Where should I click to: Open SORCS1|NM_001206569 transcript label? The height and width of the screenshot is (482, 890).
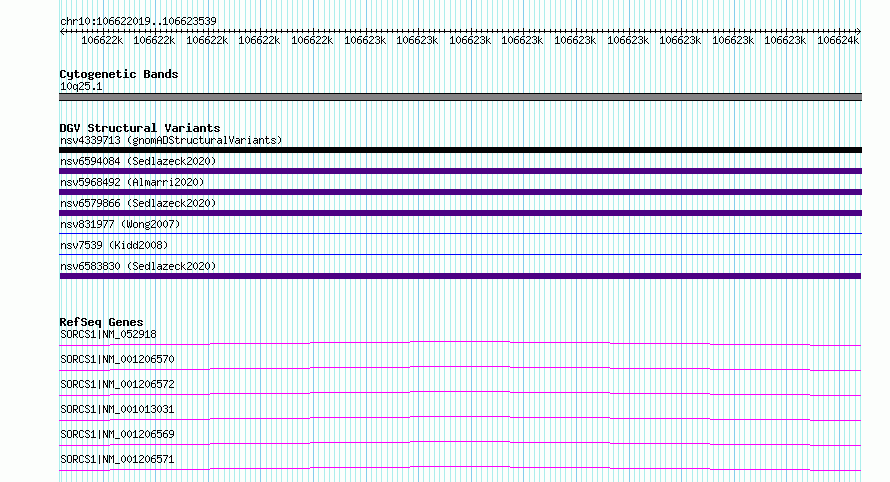point(117,434)
